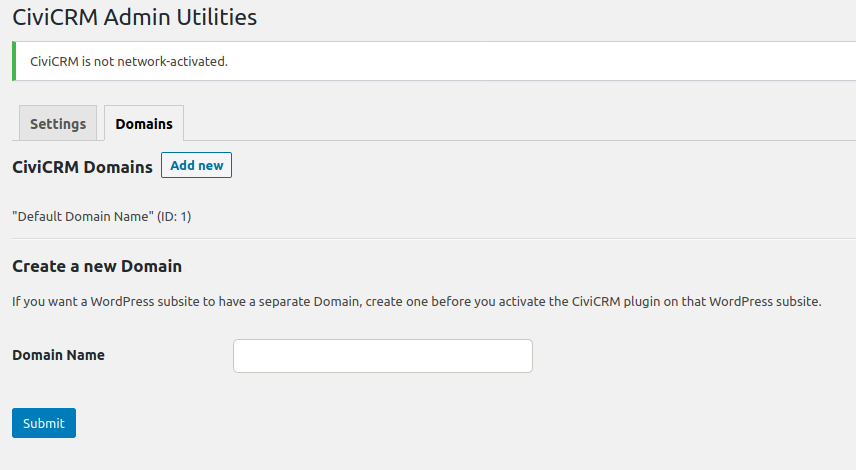The width and height of the screenshot is (856, 470).
Task: Focus the Domain Name text field
Action: (x=382, y=356)
